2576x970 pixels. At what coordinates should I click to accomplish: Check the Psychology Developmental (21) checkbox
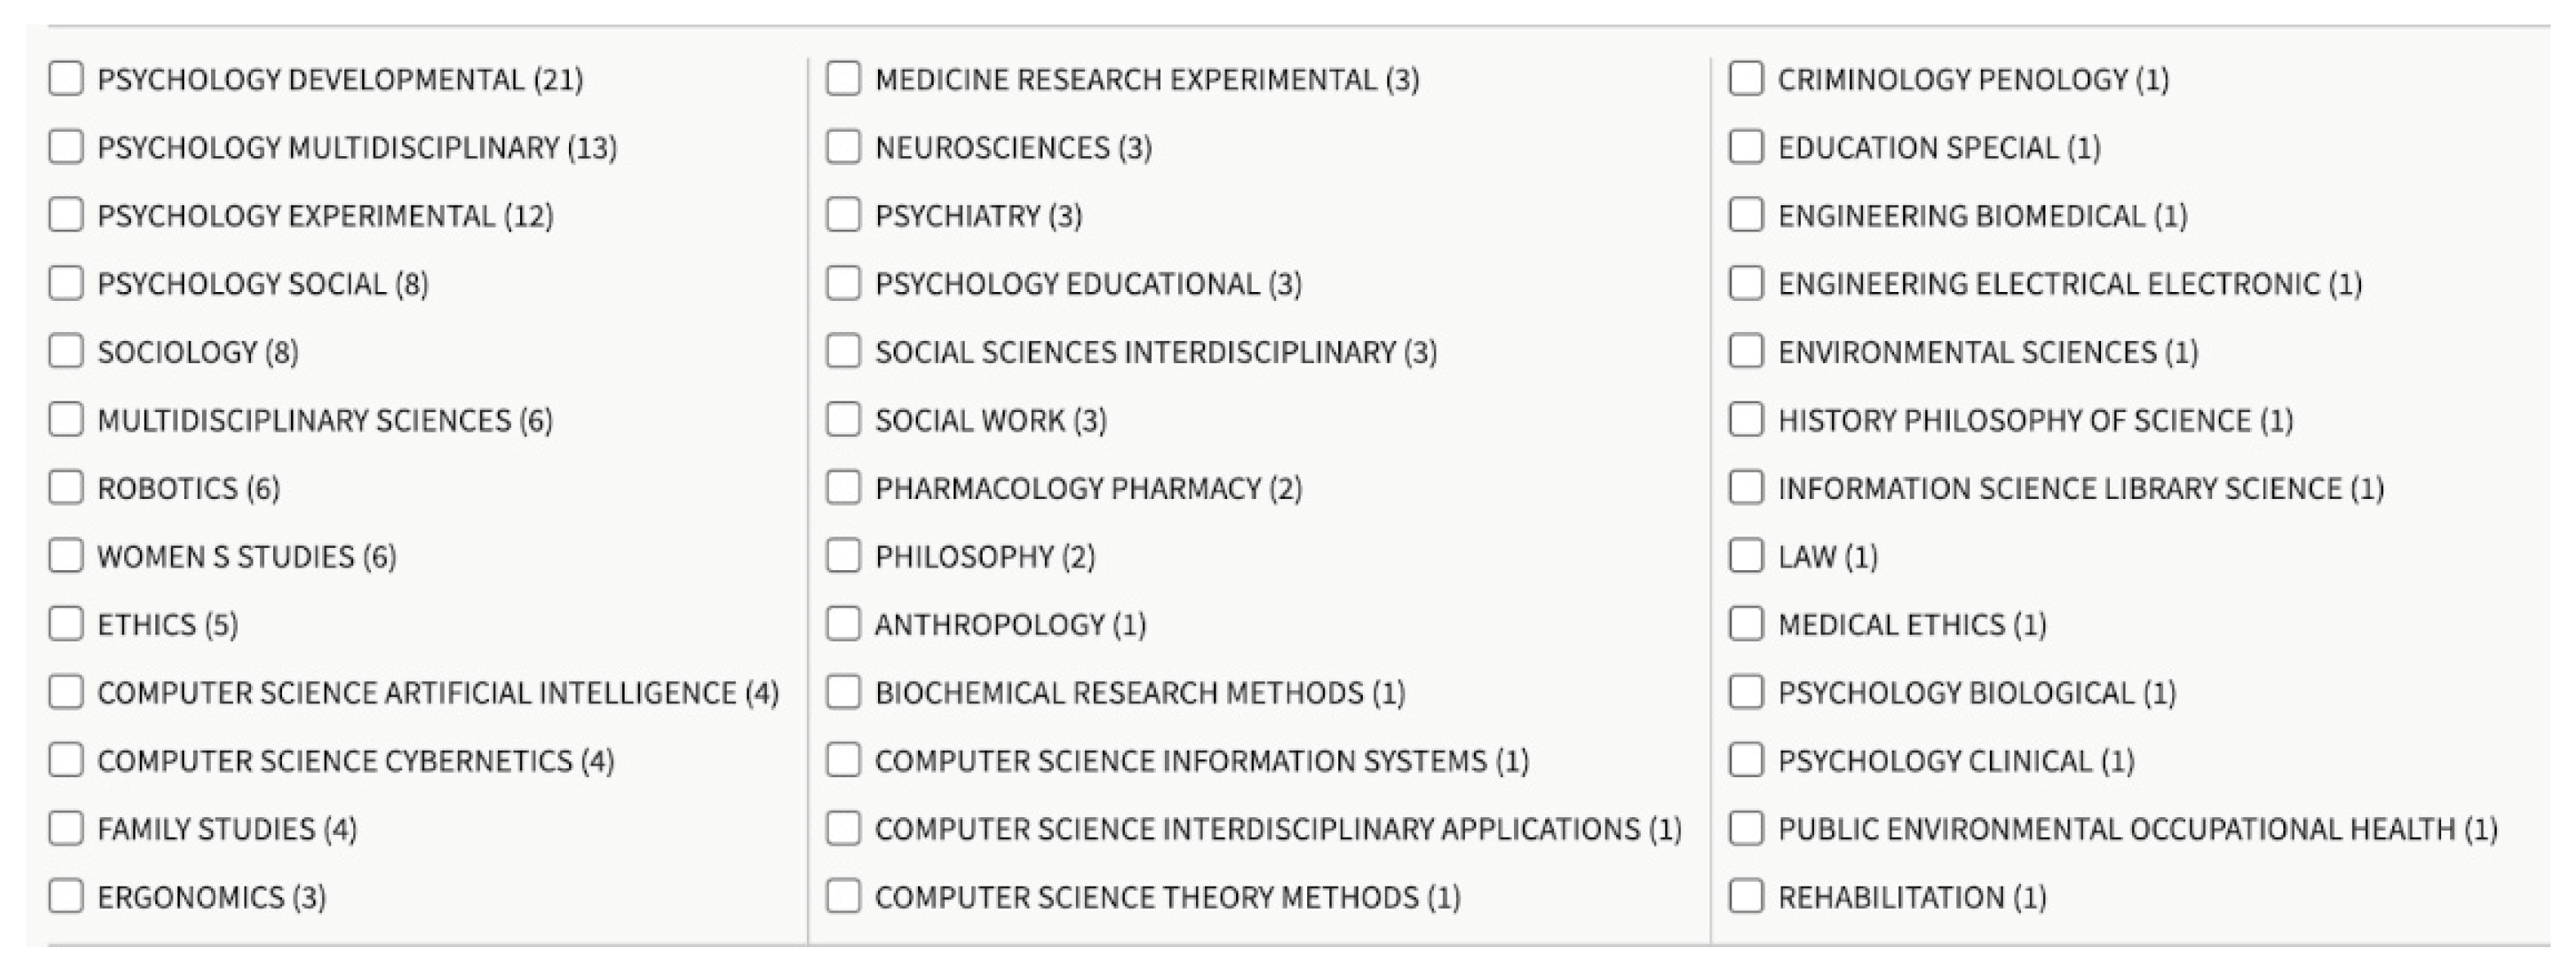tap(66, 79)
